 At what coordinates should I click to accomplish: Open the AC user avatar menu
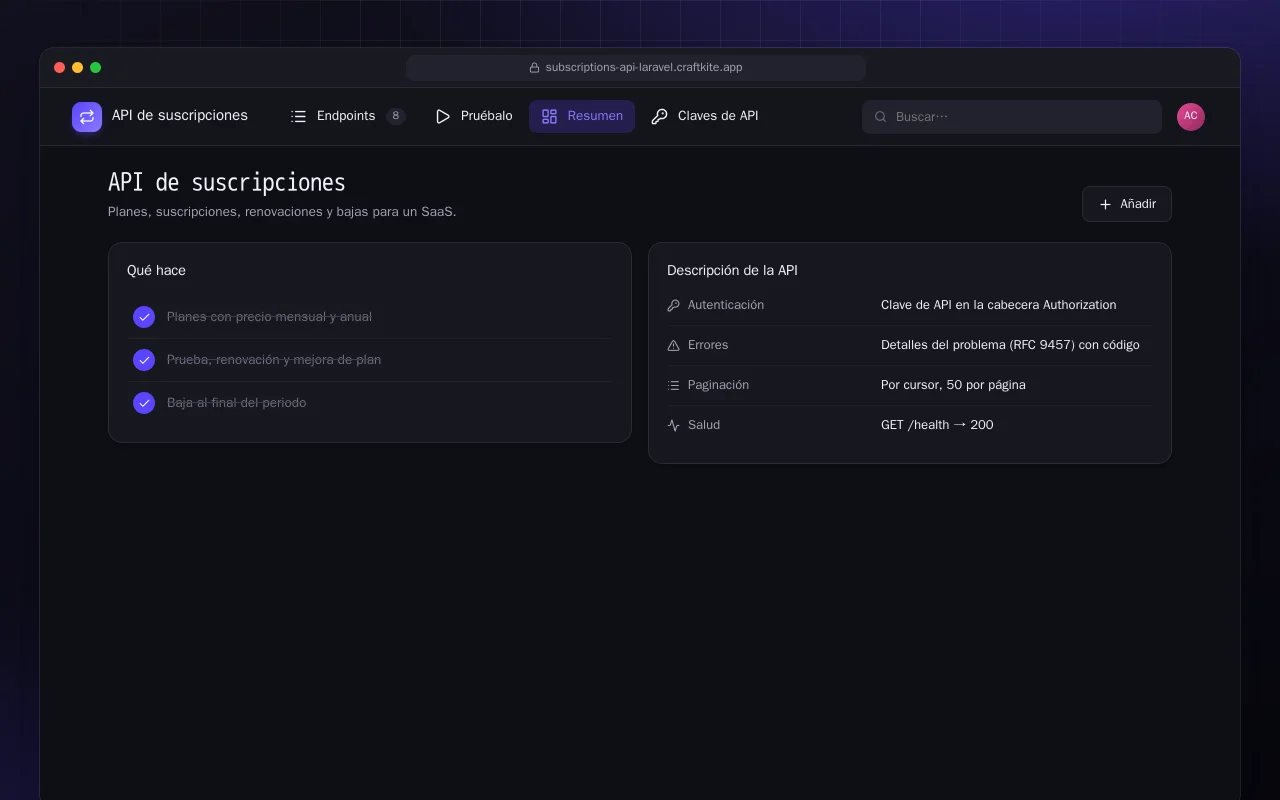(x=1191, y=117)
